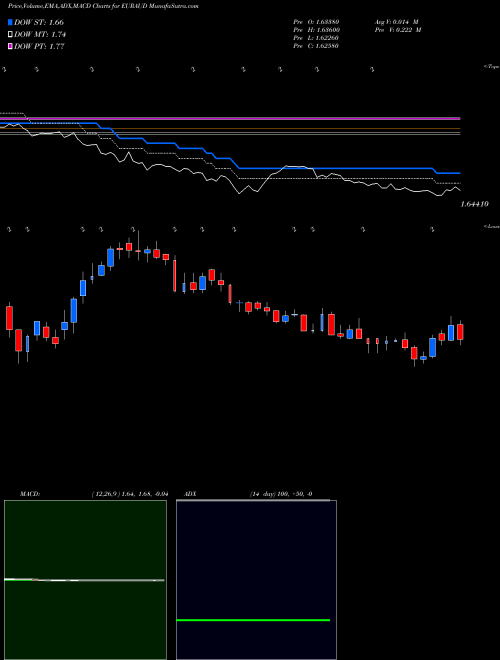The width and height of the screenshot is (500, 660).
Task: Select the "DOW ST: 1.66" legend label
Action: (39, 22)
